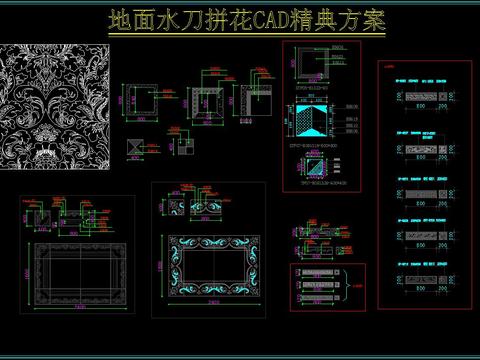This screenshot has height=360, width=480.
Task: Select the cyan scroll-ornament rectangular border drawing
Action: 214,266
